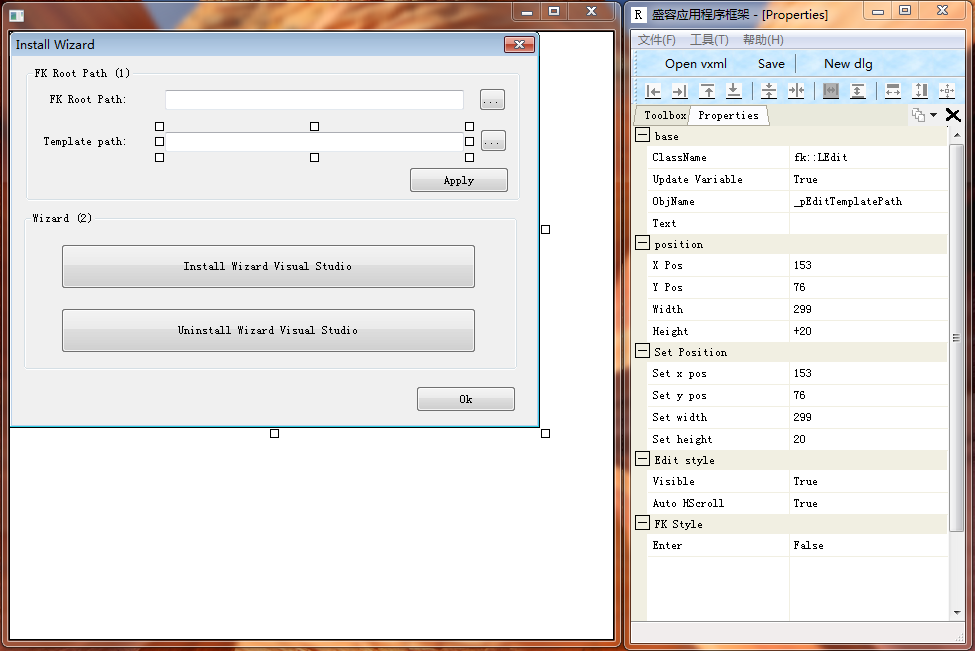Viewport: 975px width, 651px height.
Task: Click the ClassName property label
Action: point(679,157)
